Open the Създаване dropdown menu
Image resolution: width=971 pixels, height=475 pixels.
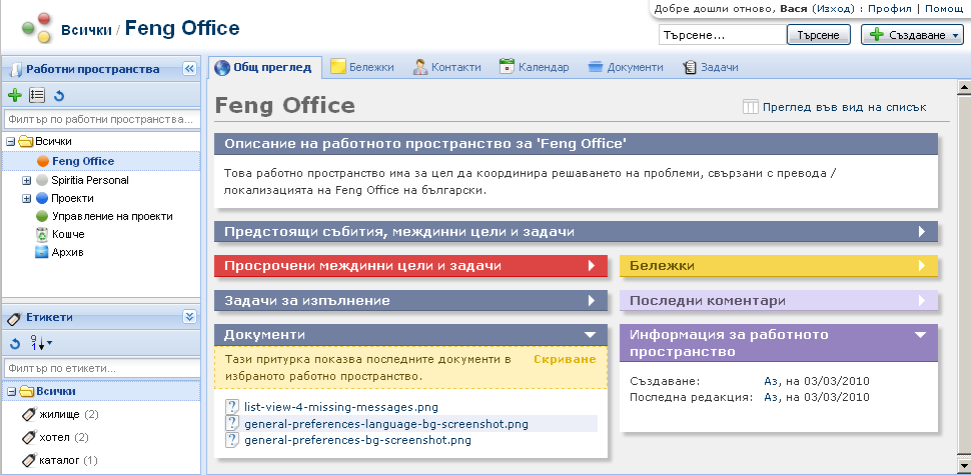tap(911, 35)
